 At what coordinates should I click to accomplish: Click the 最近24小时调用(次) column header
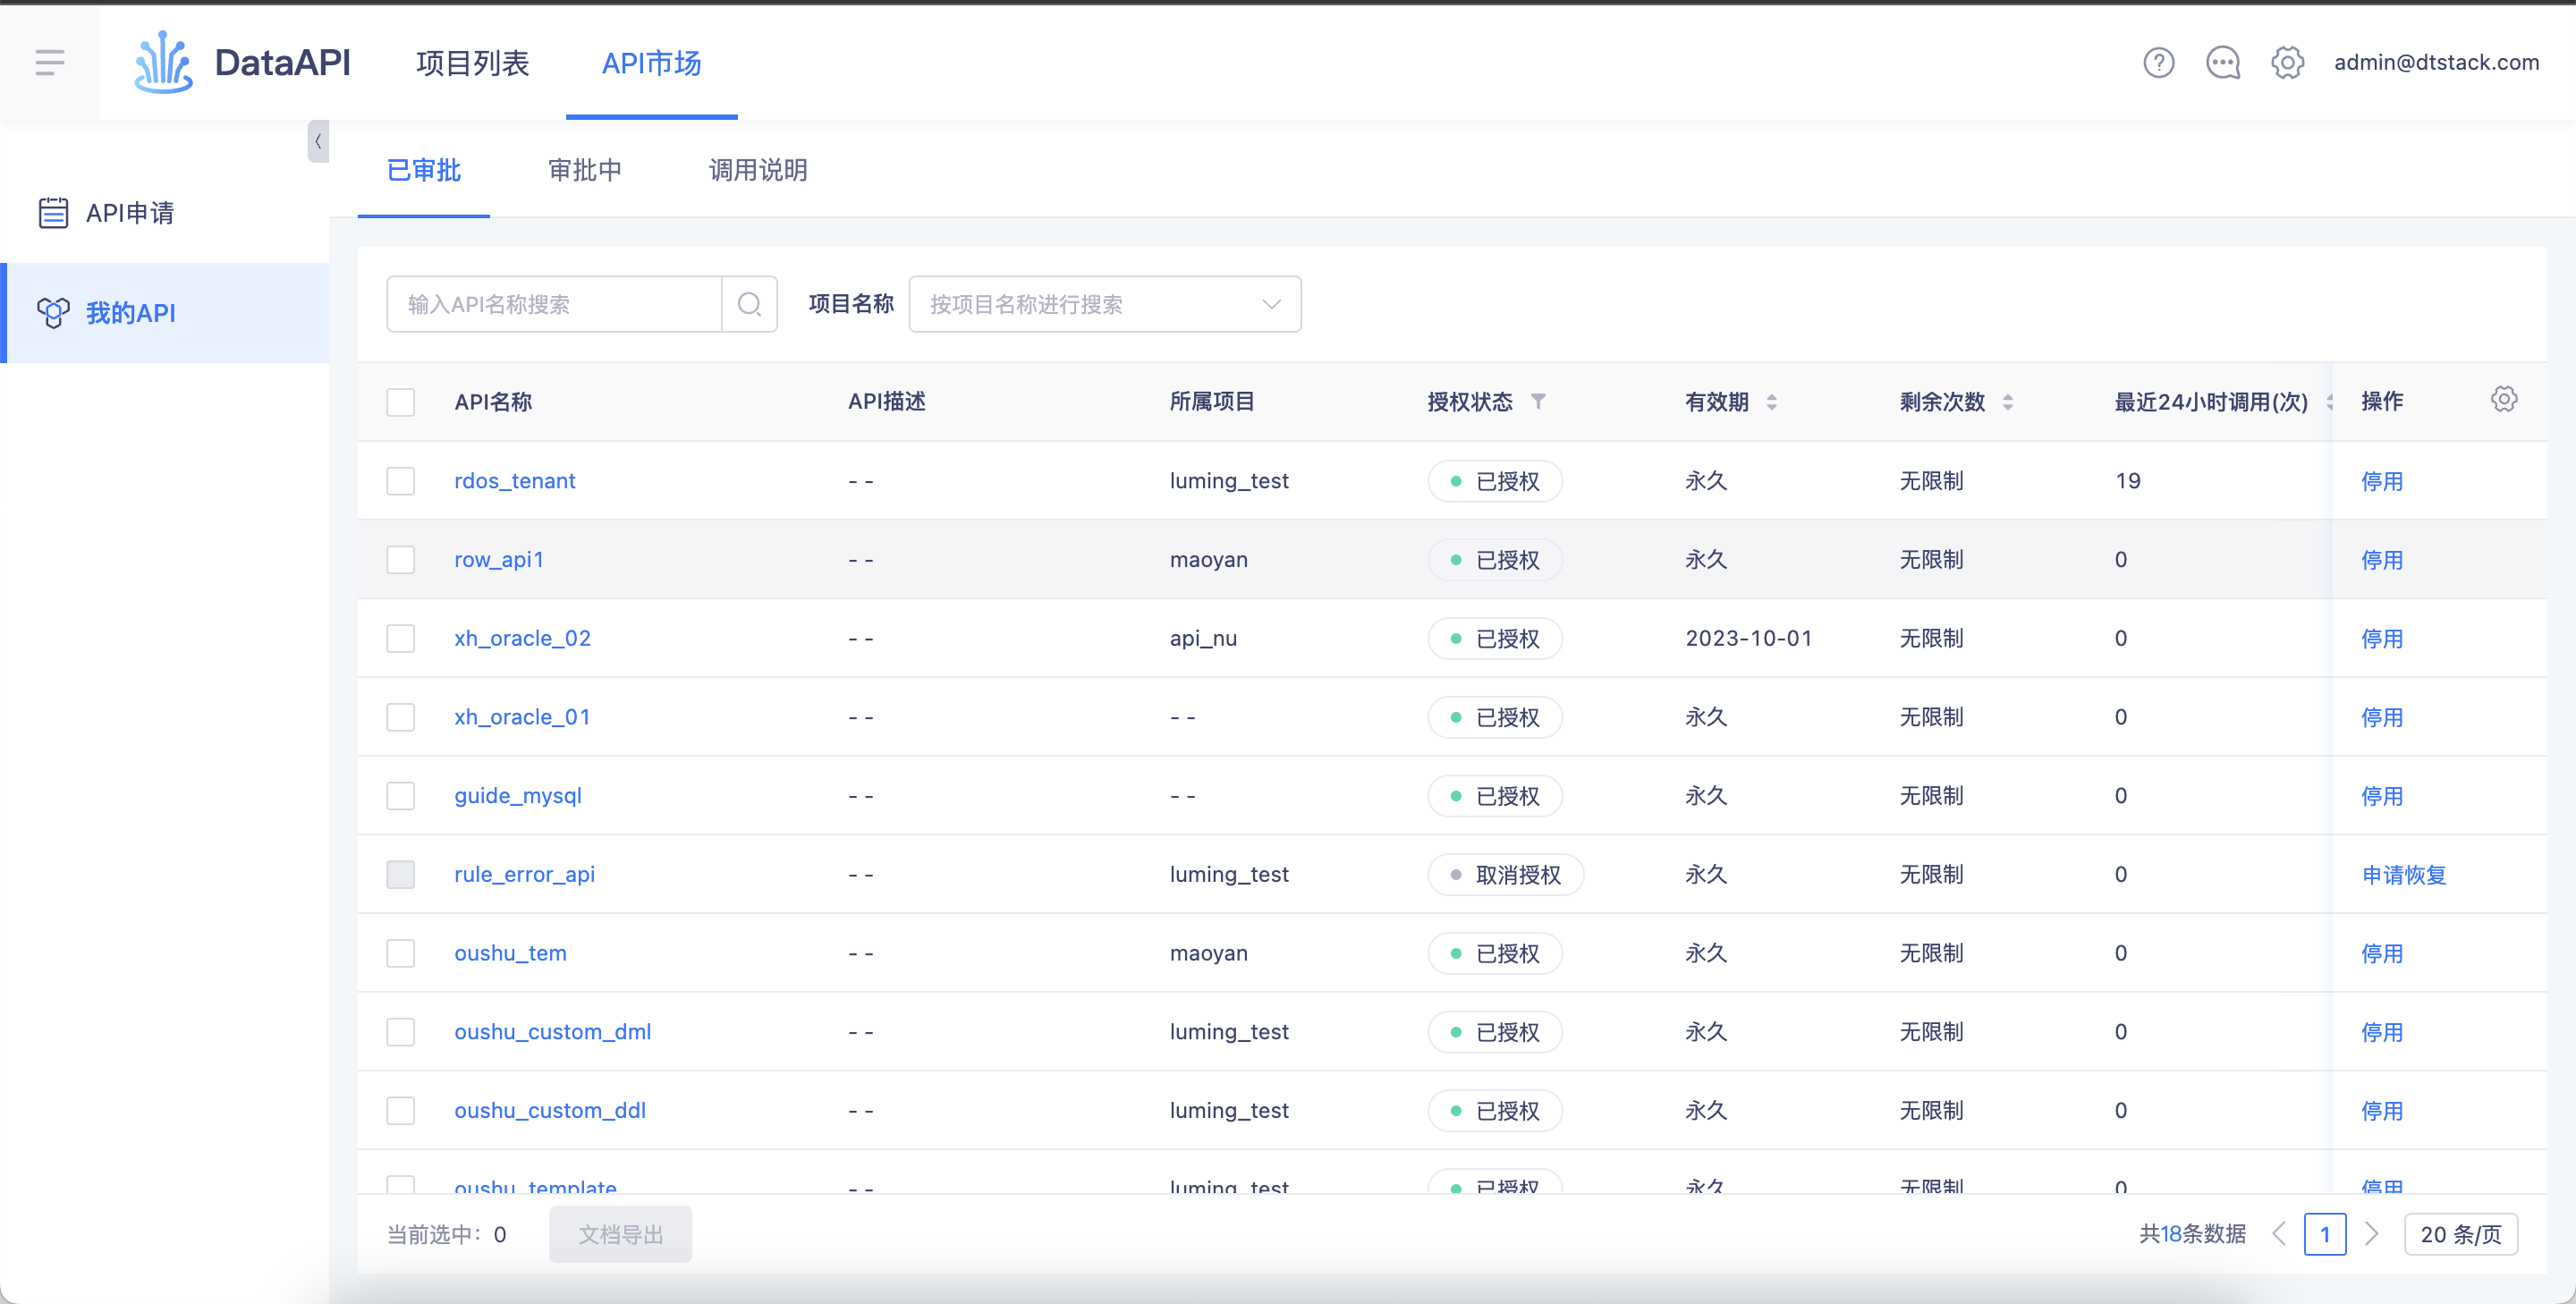[x=2211, y=402]
